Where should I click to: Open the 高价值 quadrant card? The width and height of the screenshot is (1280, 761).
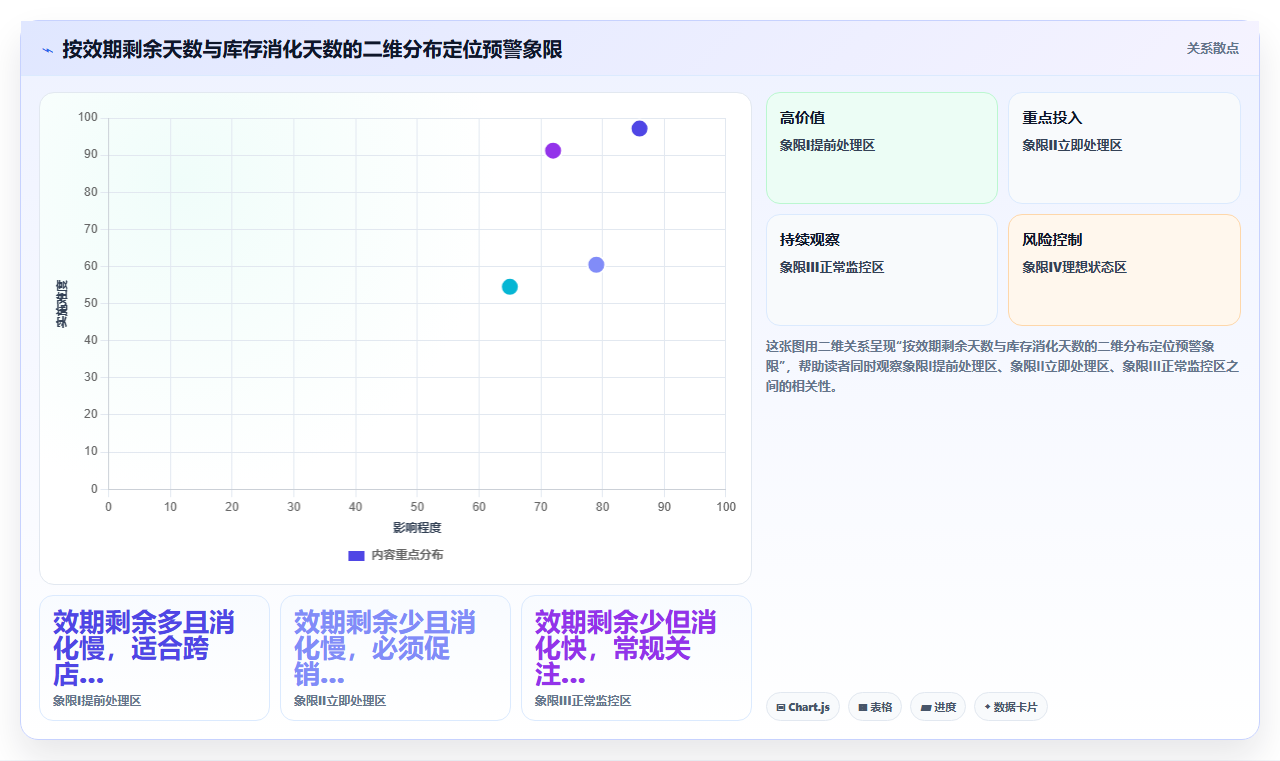882,148
